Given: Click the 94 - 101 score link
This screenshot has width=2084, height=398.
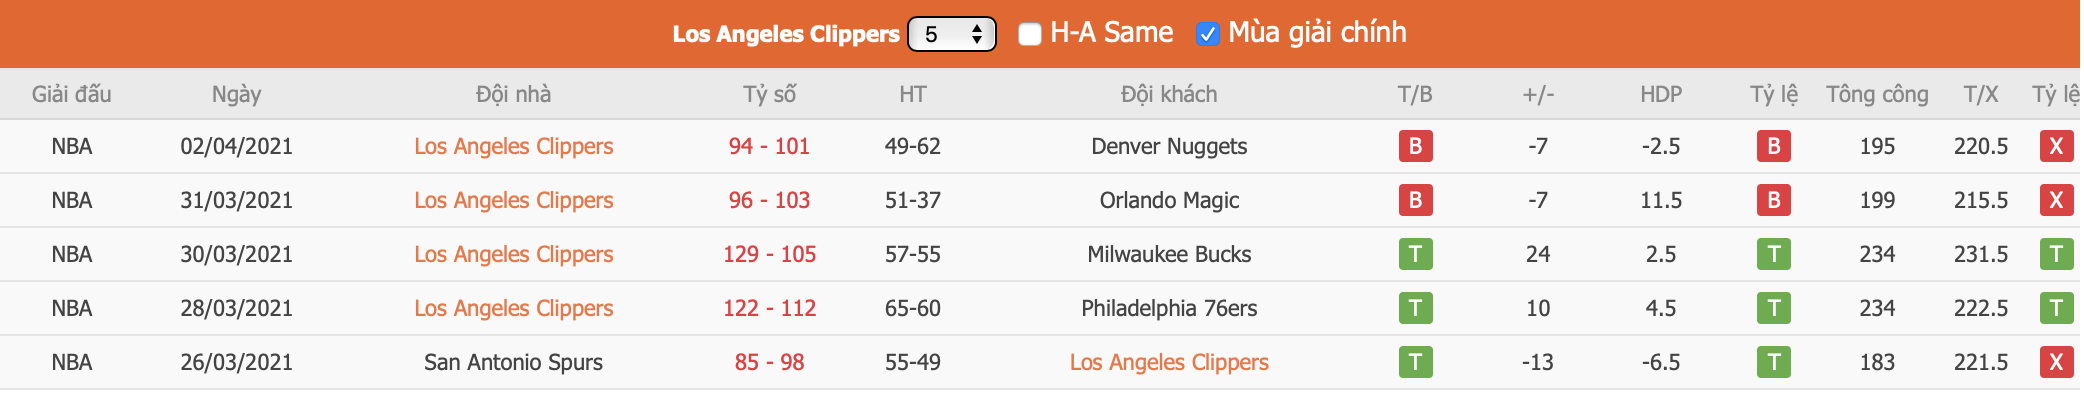Looking at the screenshot, I should click(x=769, y=146).
